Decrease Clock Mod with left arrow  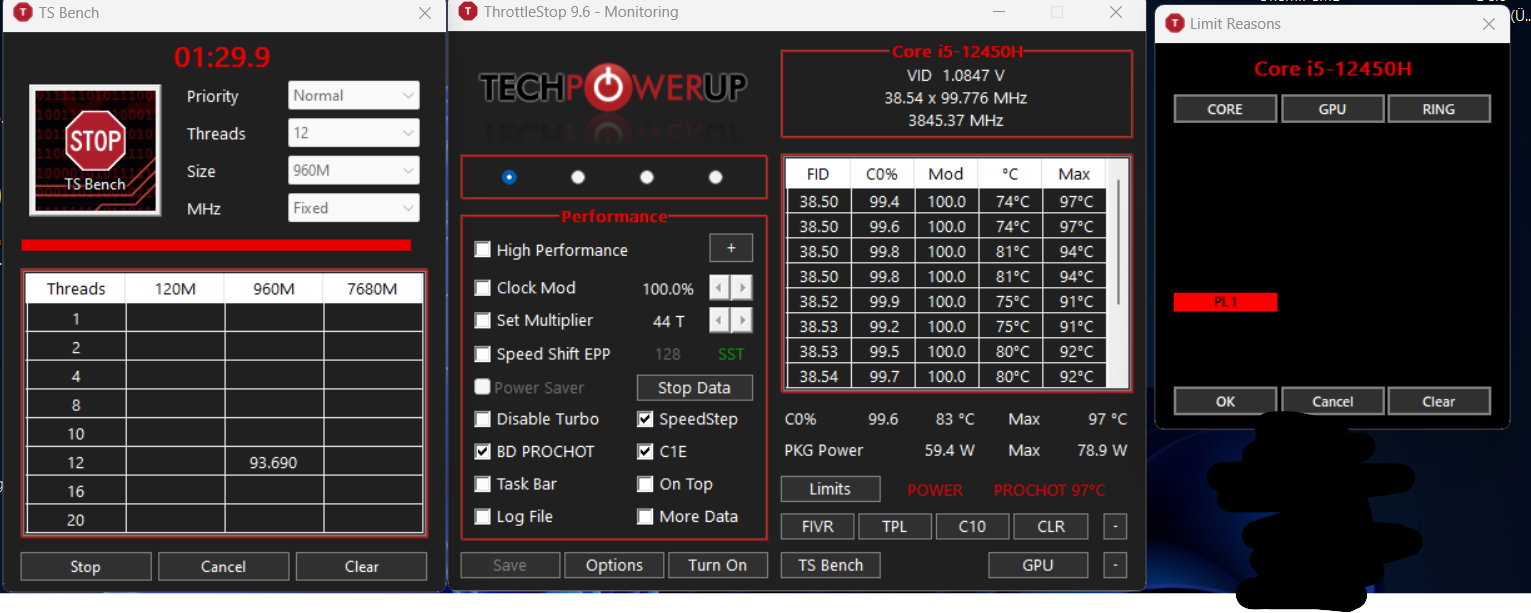(719, 289)
